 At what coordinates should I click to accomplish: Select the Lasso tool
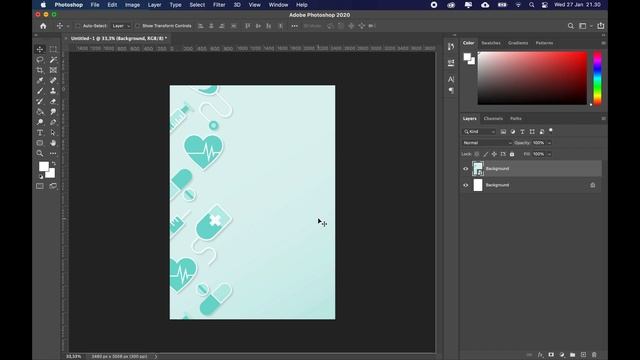pos(40,60)
